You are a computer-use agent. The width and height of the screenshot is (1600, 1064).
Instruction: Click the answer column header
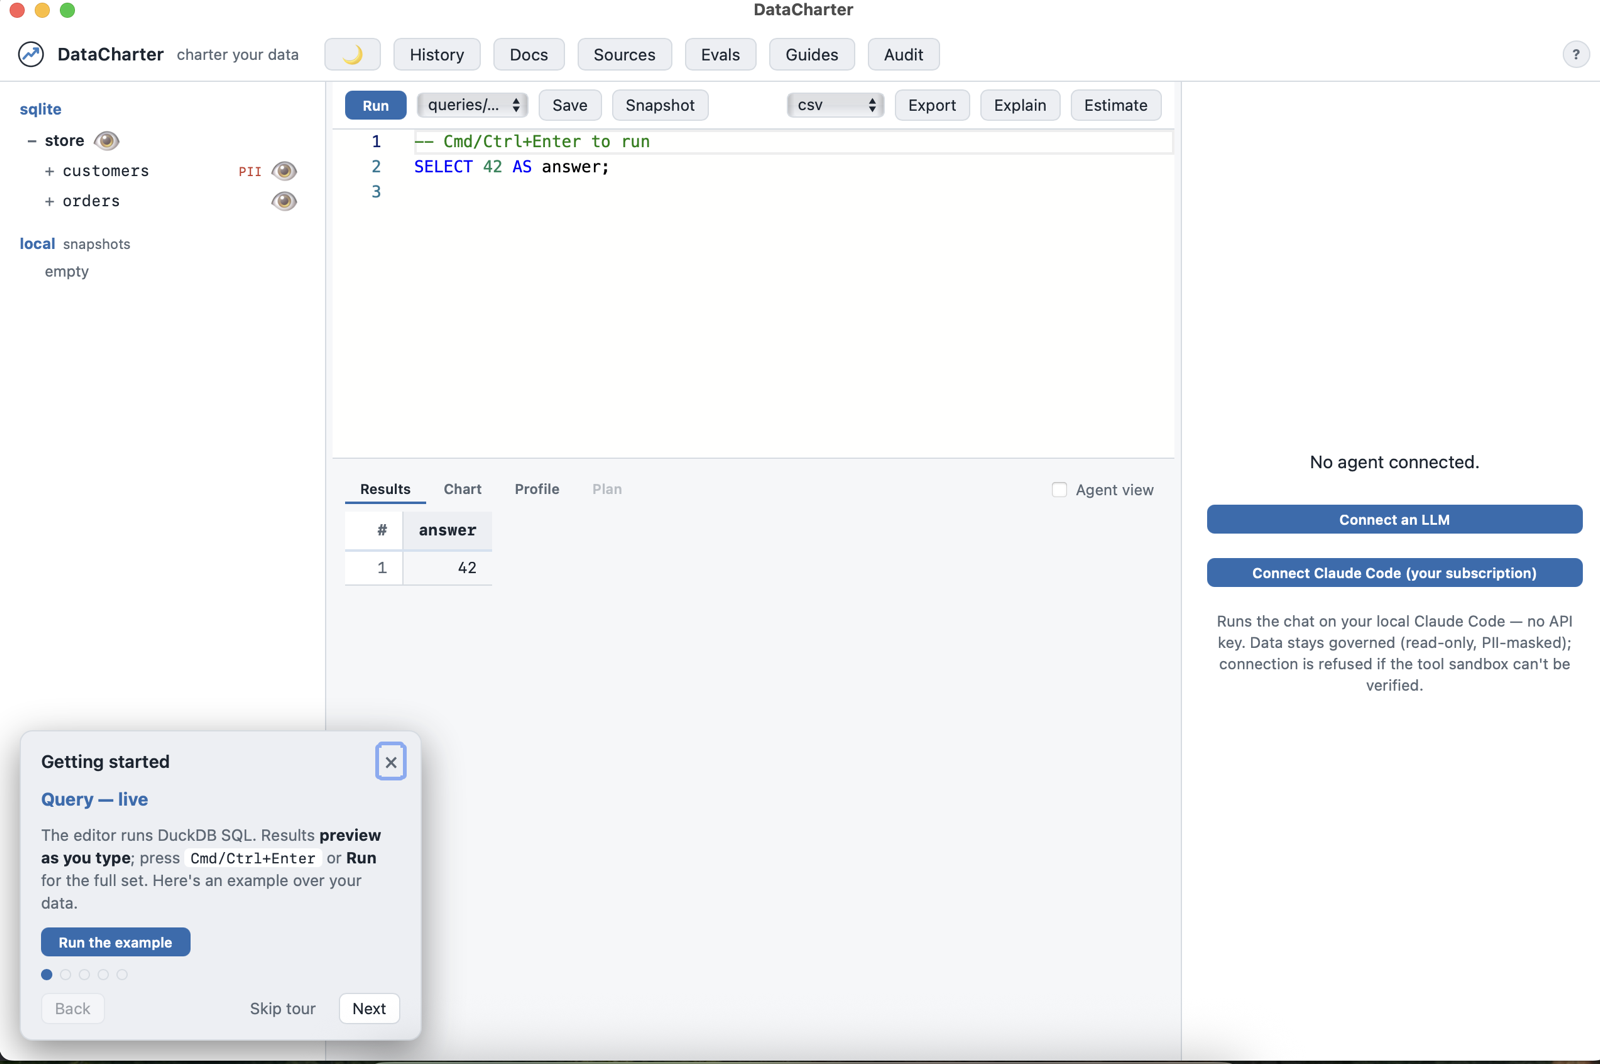[447, 530]
